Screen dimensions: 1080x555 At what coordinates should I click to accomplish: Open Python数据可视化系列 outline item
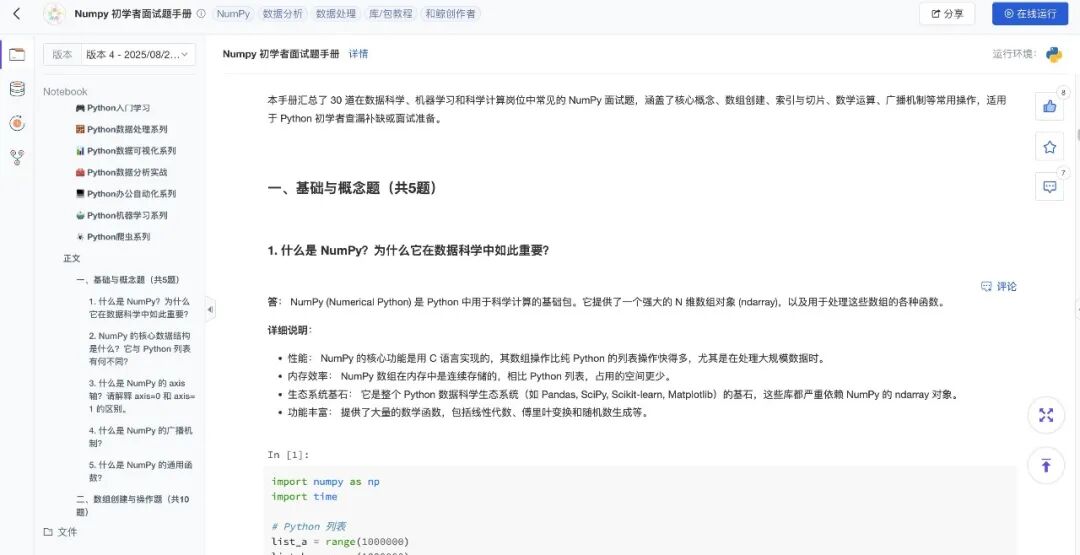(126, 151)
